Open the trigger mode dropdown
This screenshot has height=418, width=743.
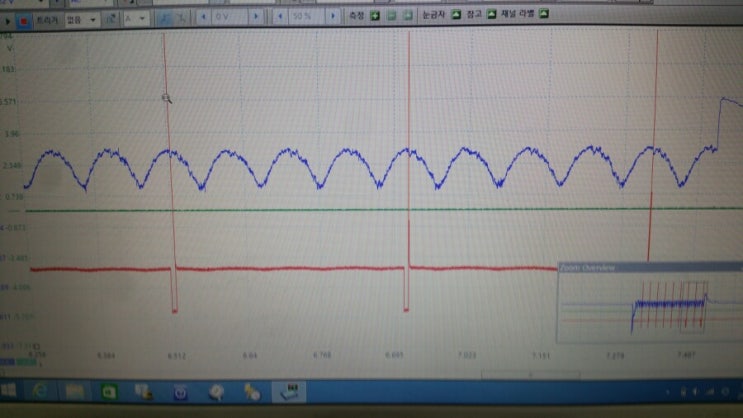click(x=82, y=20)
